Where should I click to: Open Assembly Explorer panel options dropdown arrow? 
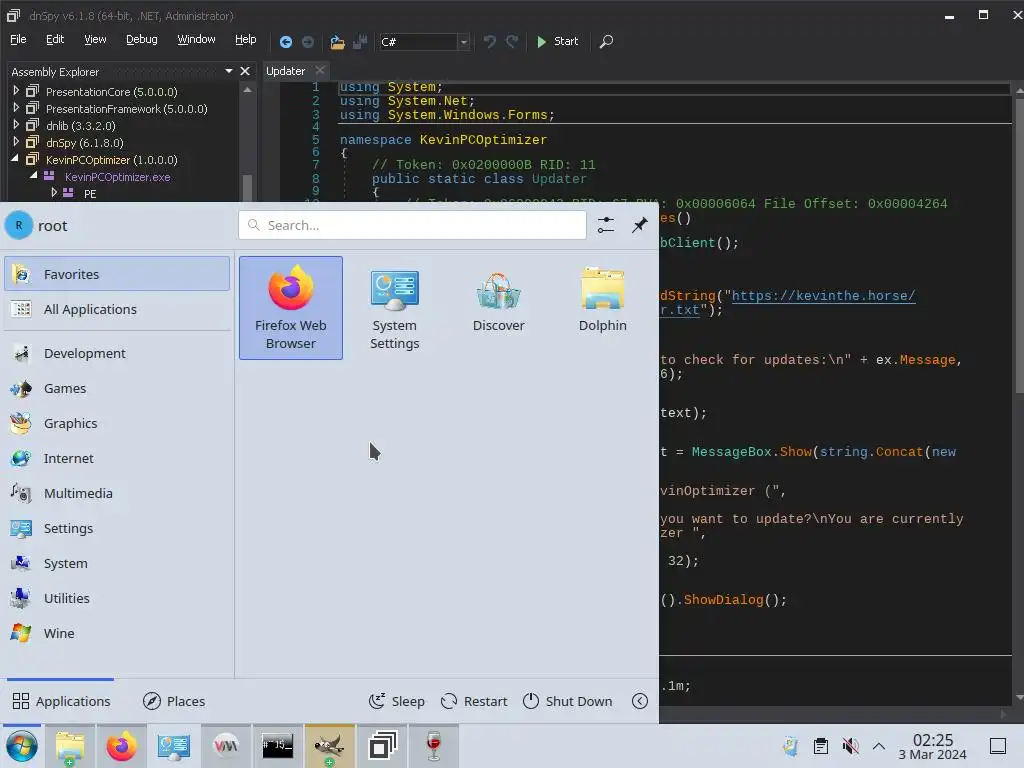(x=229, y=71)
